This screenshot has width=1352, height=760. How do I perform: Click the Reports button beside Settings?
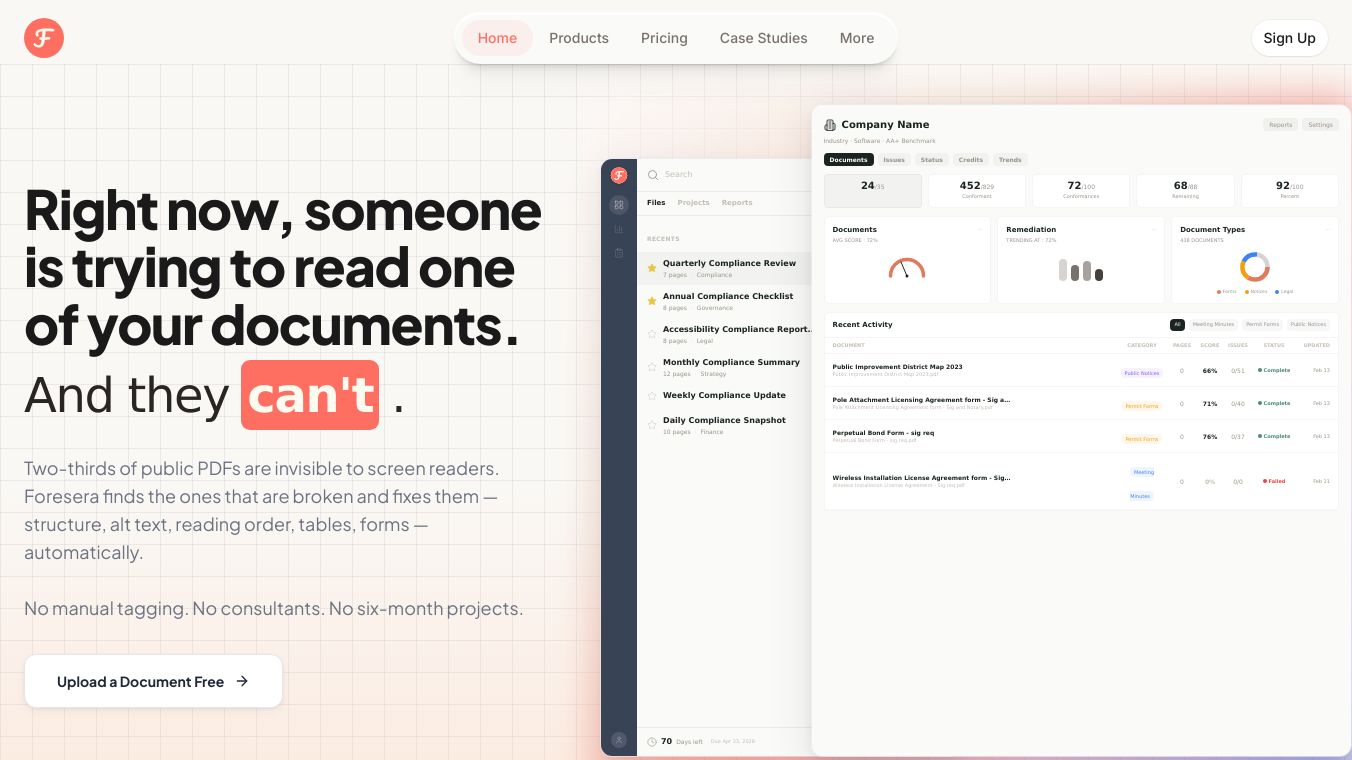[1280, 125]
